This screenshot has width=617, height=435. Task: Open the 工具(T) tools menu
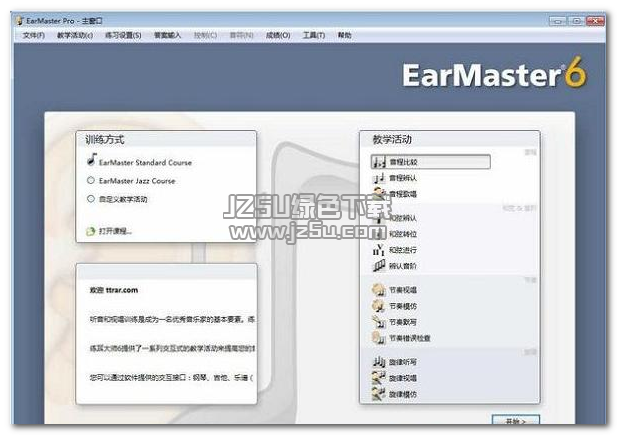[314, 35]
